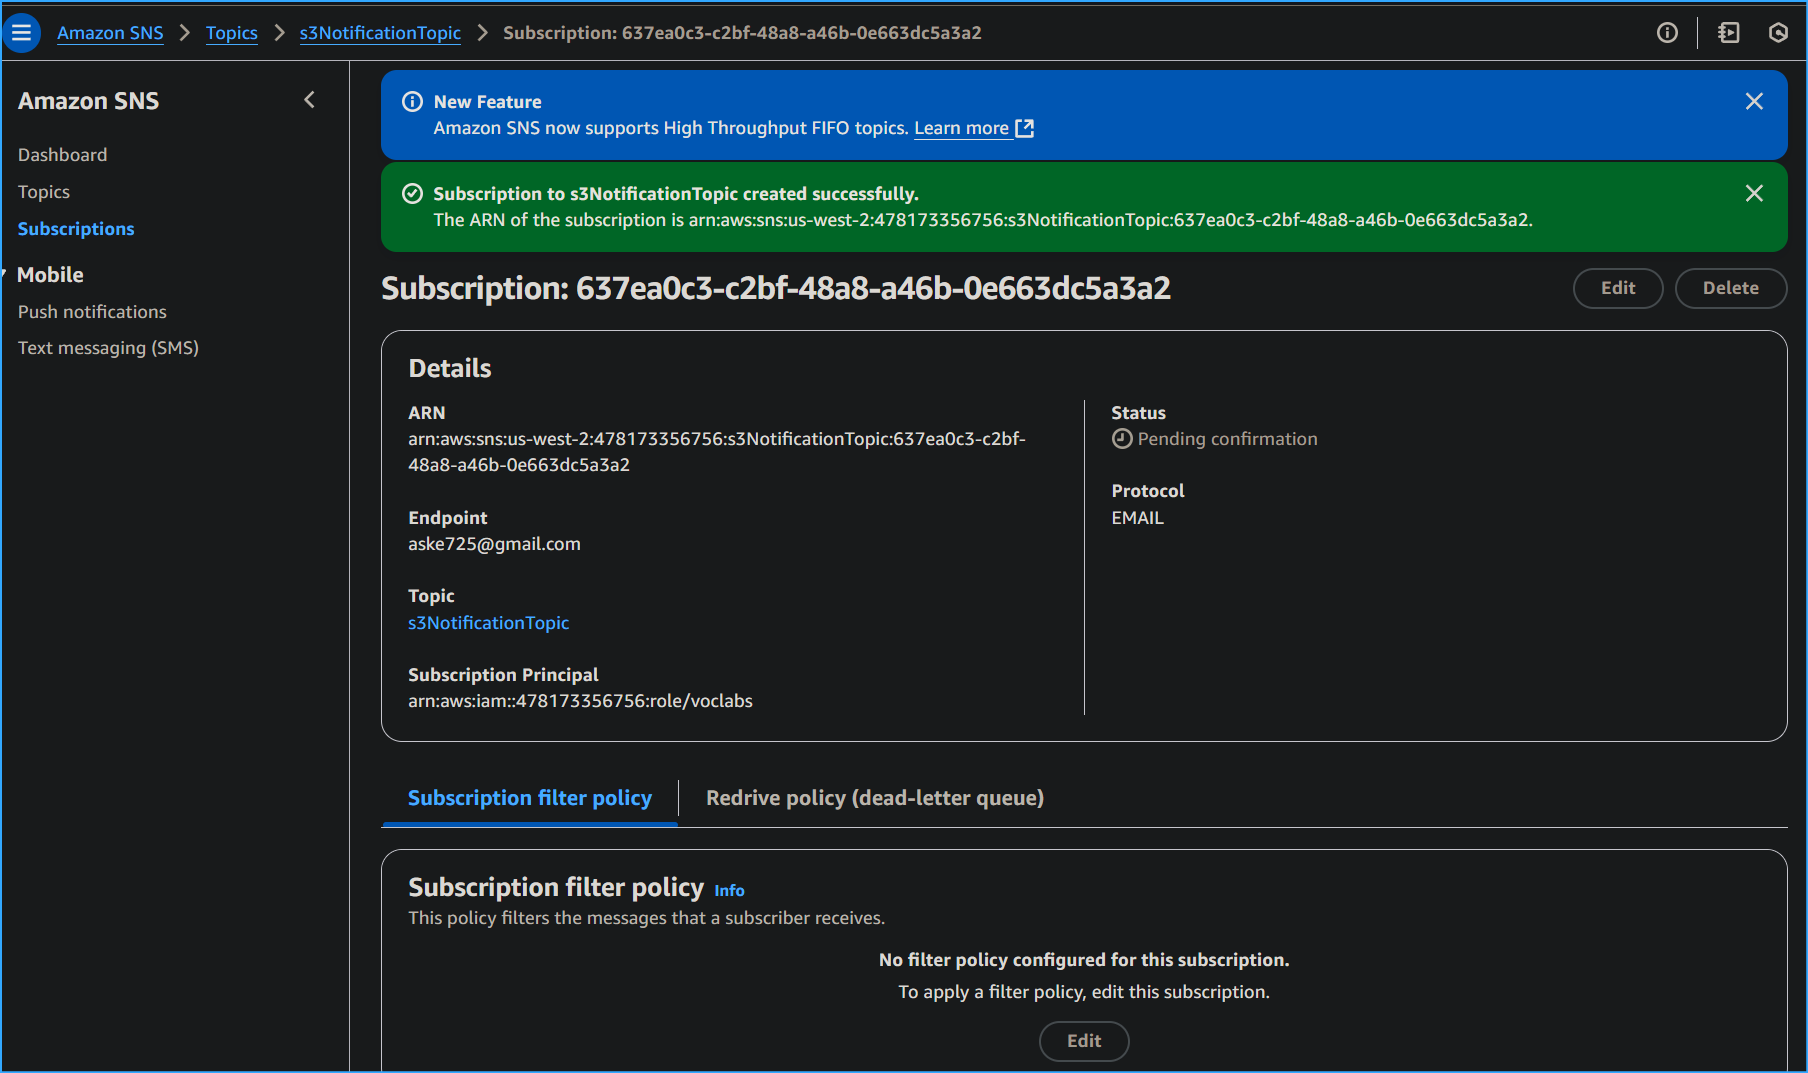
Task: Click Edit under the filter policy section
Action: [1084, 1041]
